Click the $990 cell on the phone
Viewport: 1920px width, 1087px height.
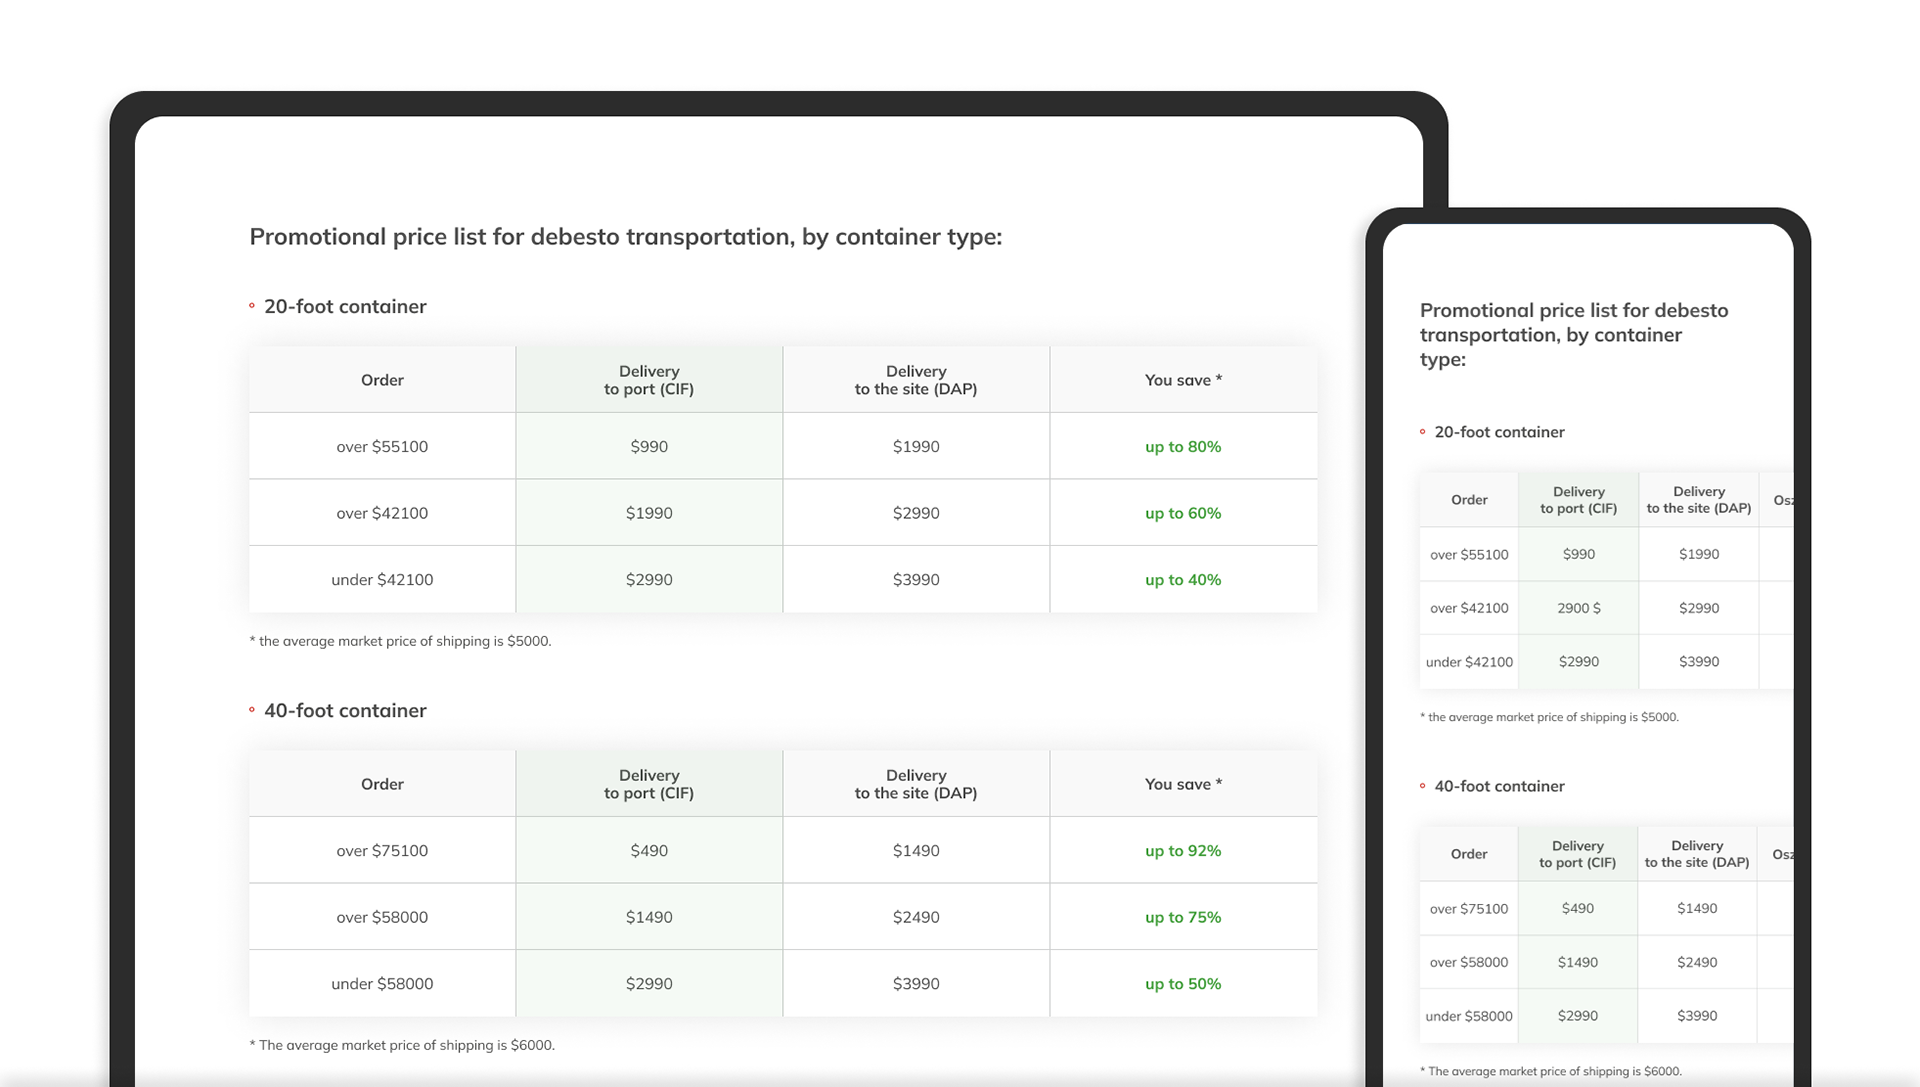1579,555
